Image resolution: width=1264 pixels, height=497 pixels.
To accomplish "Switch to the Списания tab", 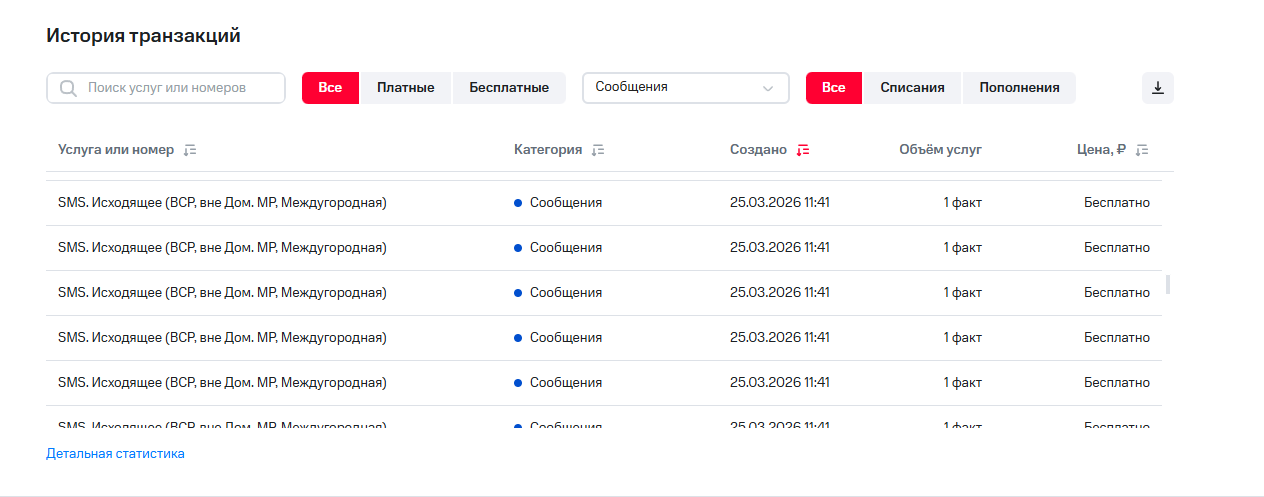I will point(912,88).
